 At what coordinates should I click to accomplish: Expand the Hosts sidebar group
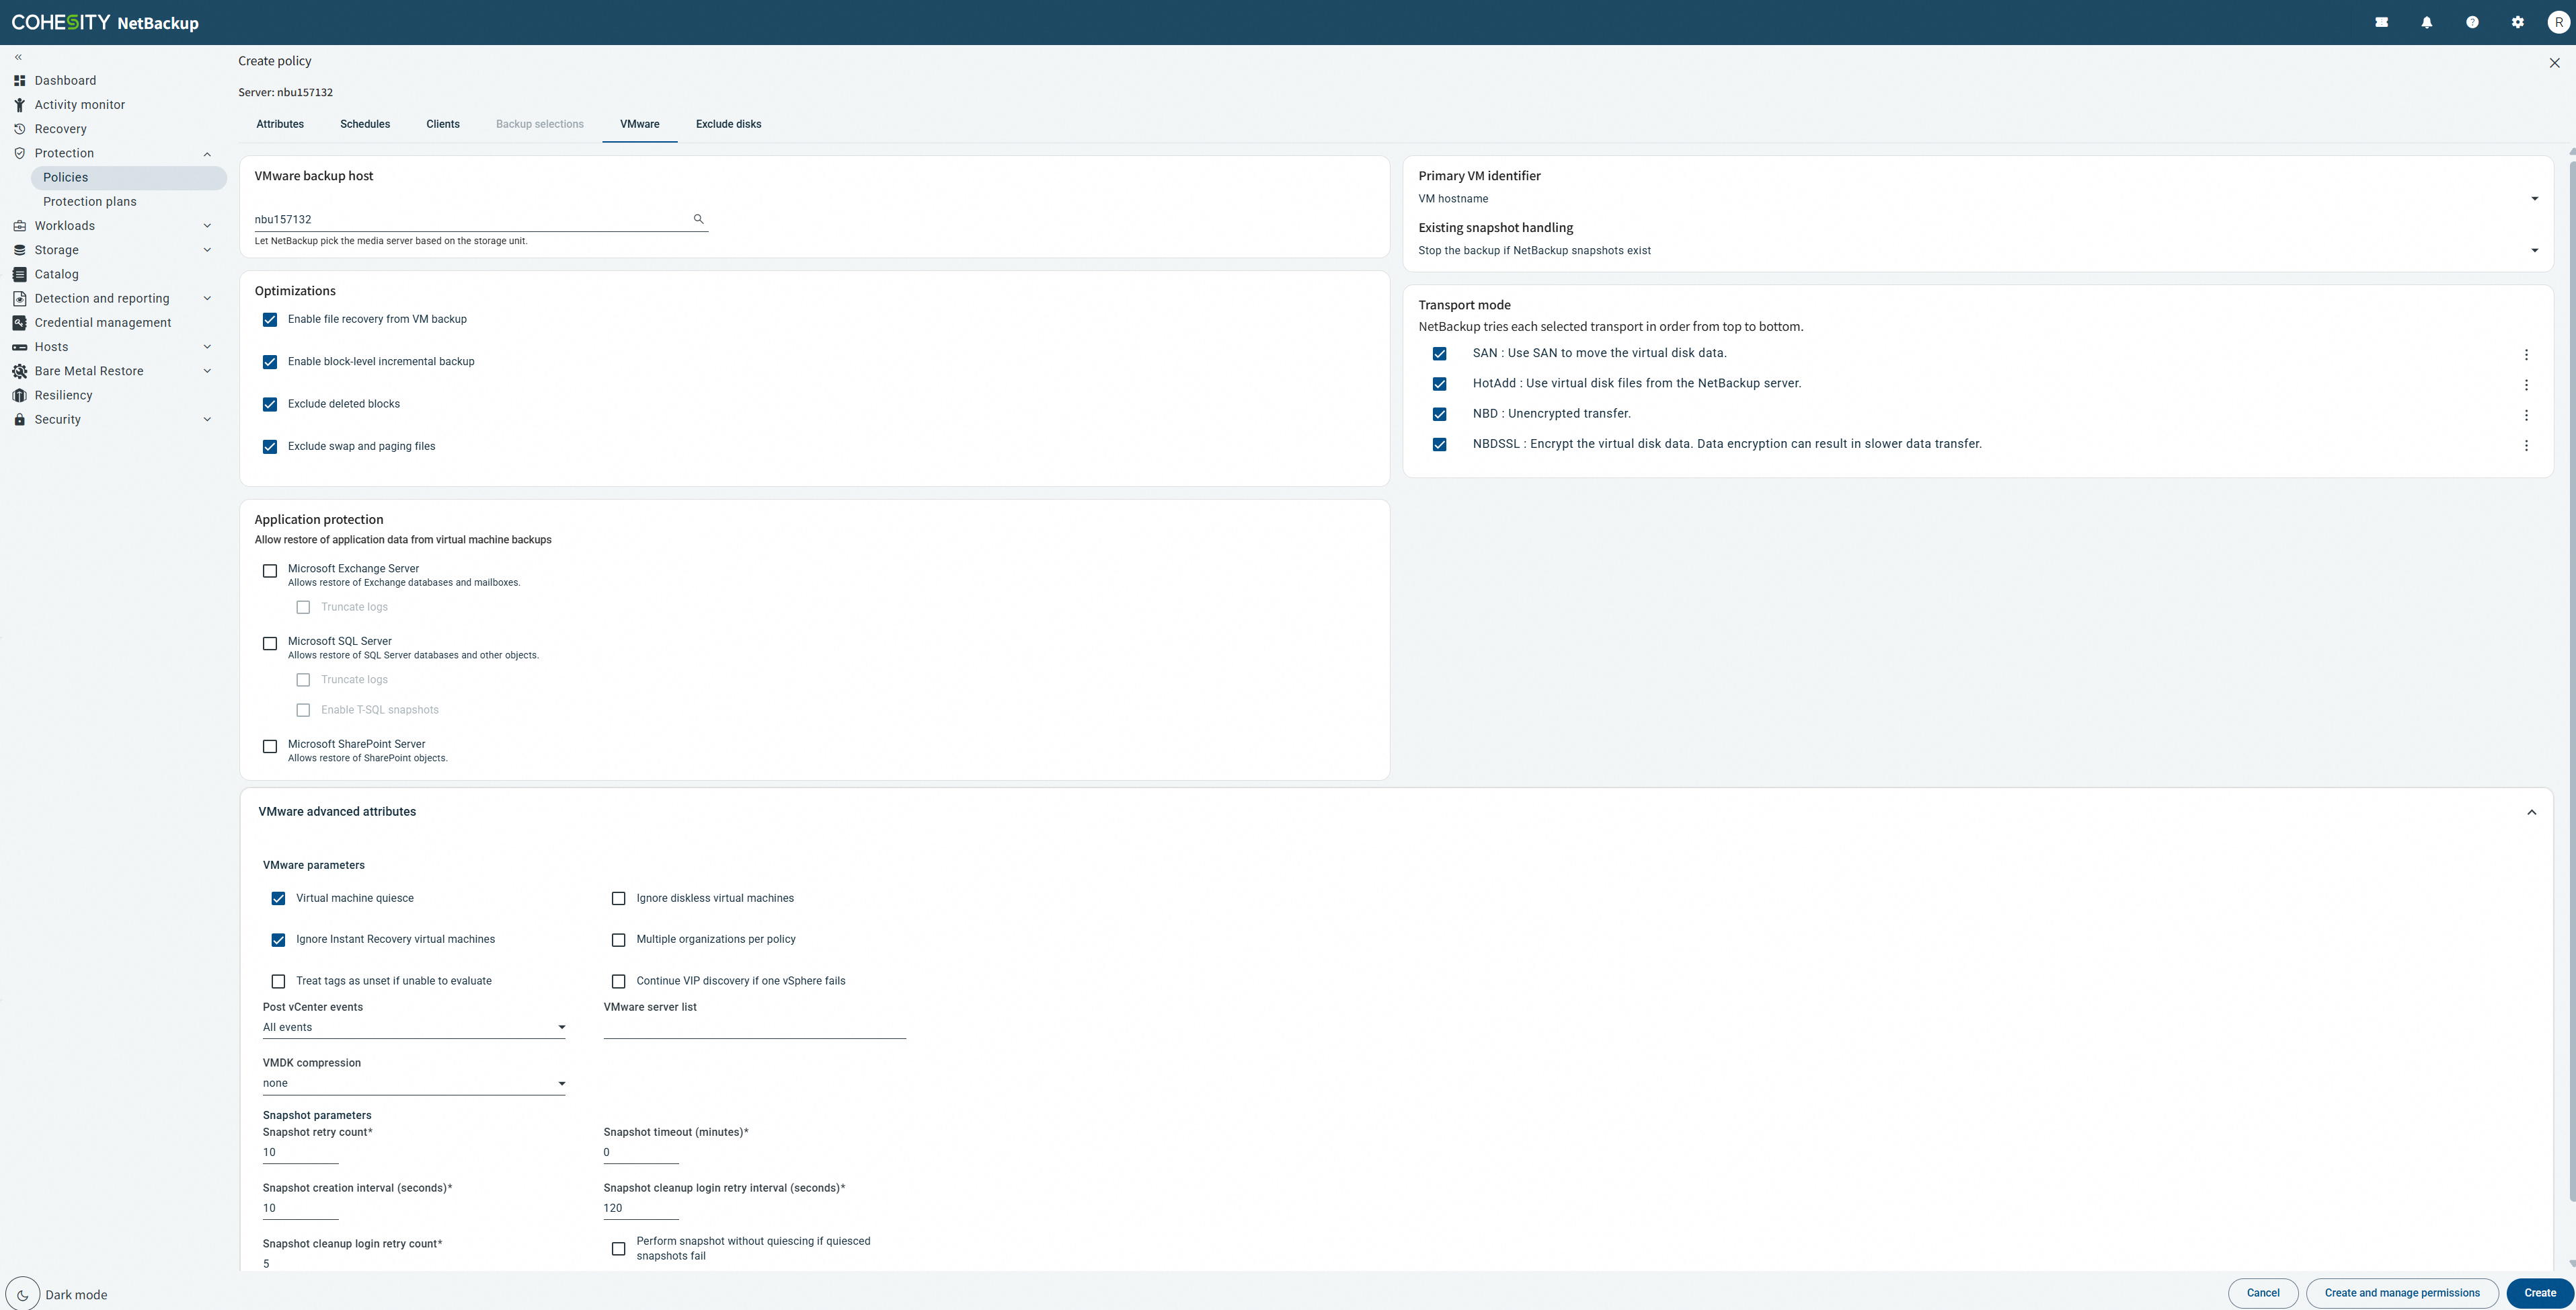207,347
